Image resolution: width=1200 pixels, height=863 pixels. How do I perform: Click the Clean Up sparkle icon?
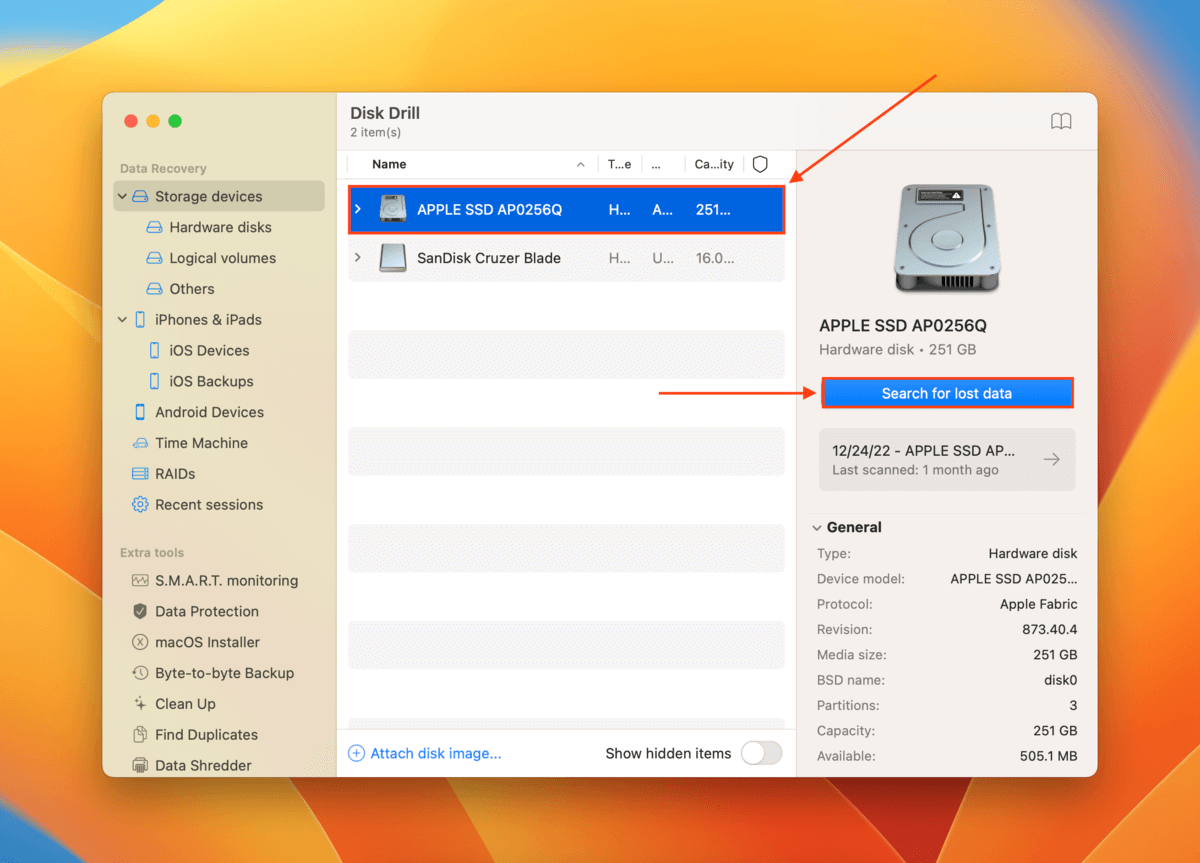tap(140, 704)
